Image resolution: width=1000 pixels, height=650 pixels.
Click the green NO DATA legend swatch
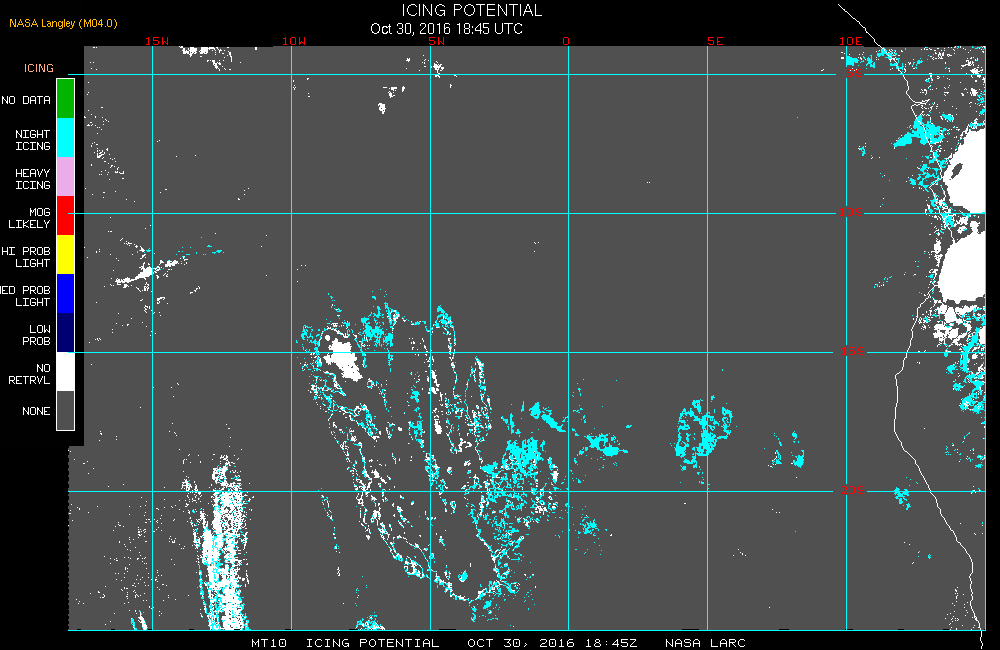point(66,99)
